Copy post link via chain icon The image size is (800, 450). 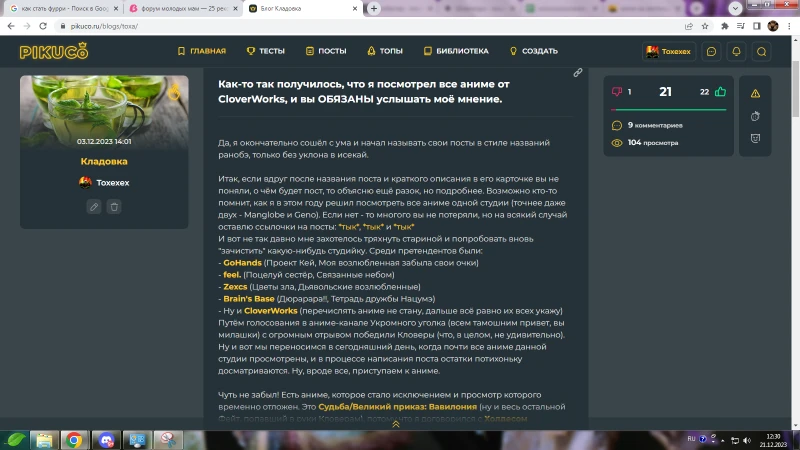click(578, 73)
